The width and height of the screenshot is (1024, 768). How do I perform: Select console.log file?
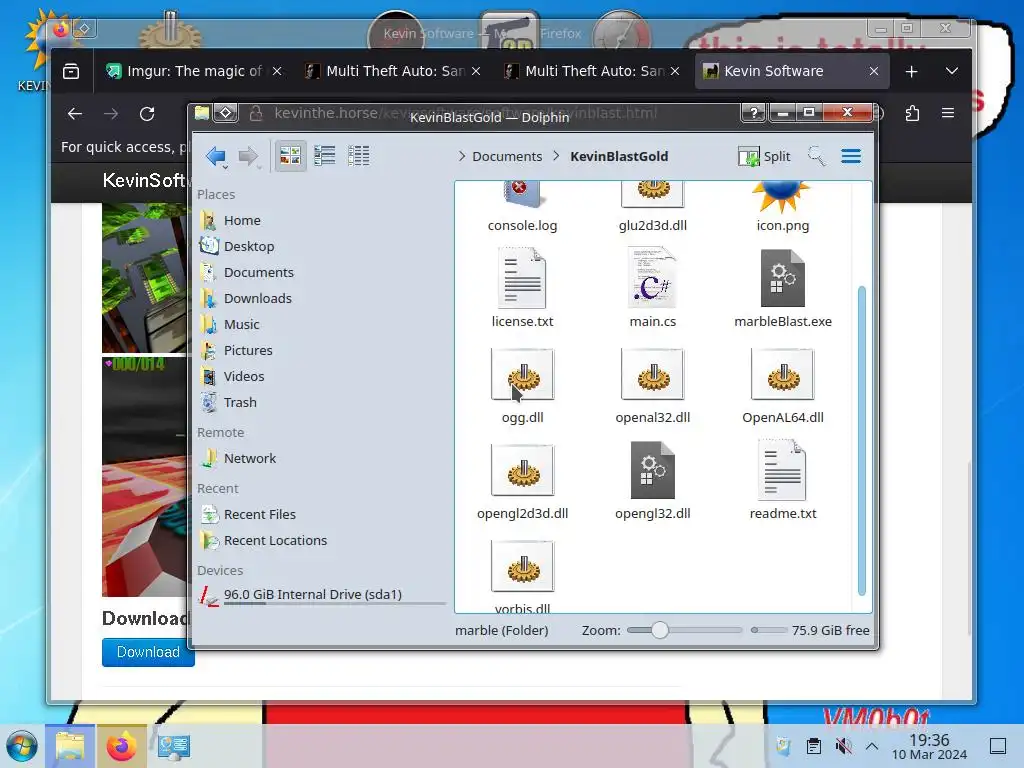coord(522,208)
